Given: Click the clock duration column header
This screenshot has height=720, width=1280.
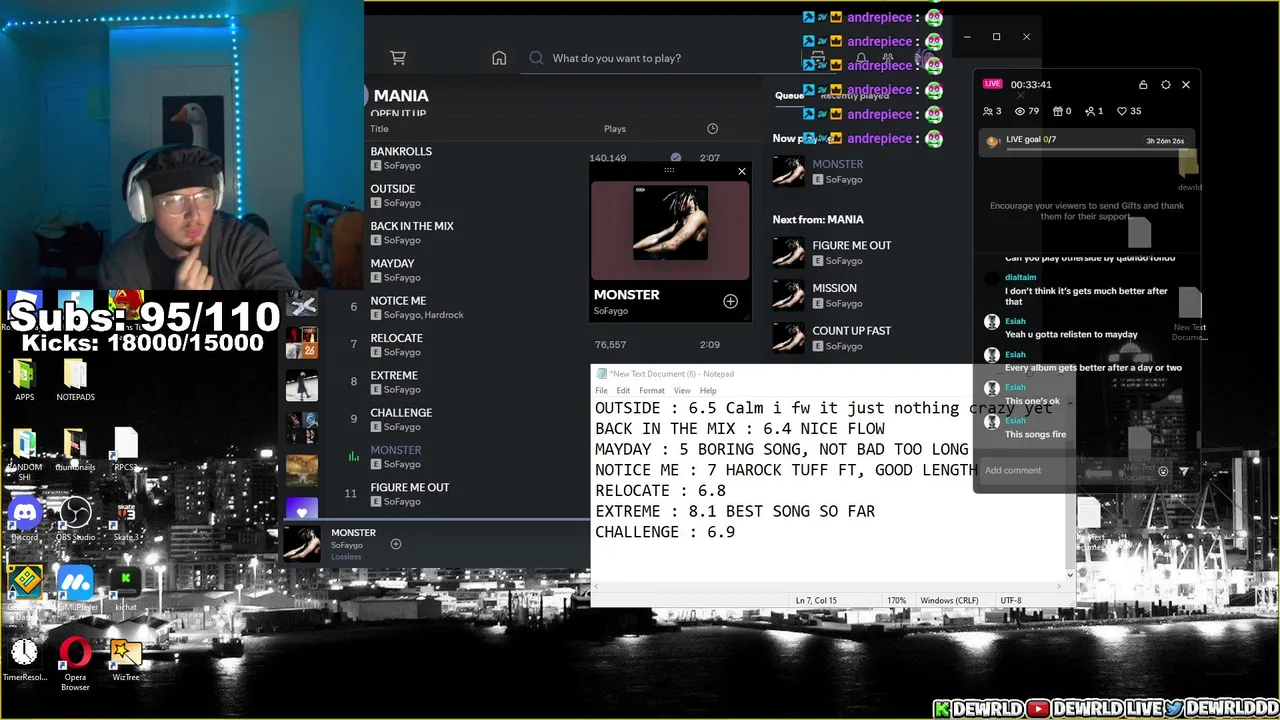Looking at the screenshot, I should point(712,129).
